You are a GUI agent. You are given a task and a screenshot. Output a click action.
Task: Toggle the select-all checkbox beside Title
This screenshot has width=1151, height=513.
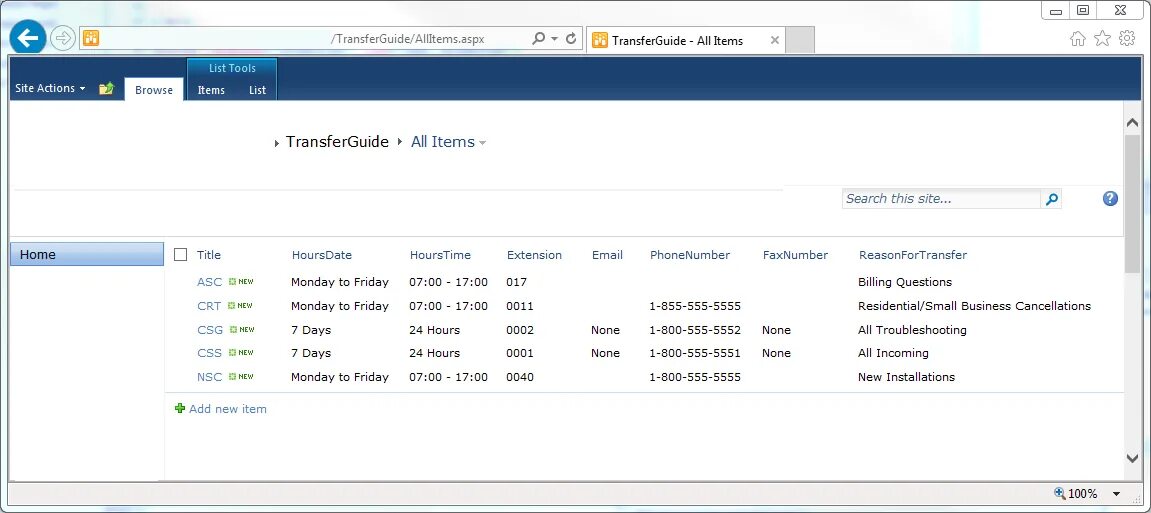[x=181, y=255]
